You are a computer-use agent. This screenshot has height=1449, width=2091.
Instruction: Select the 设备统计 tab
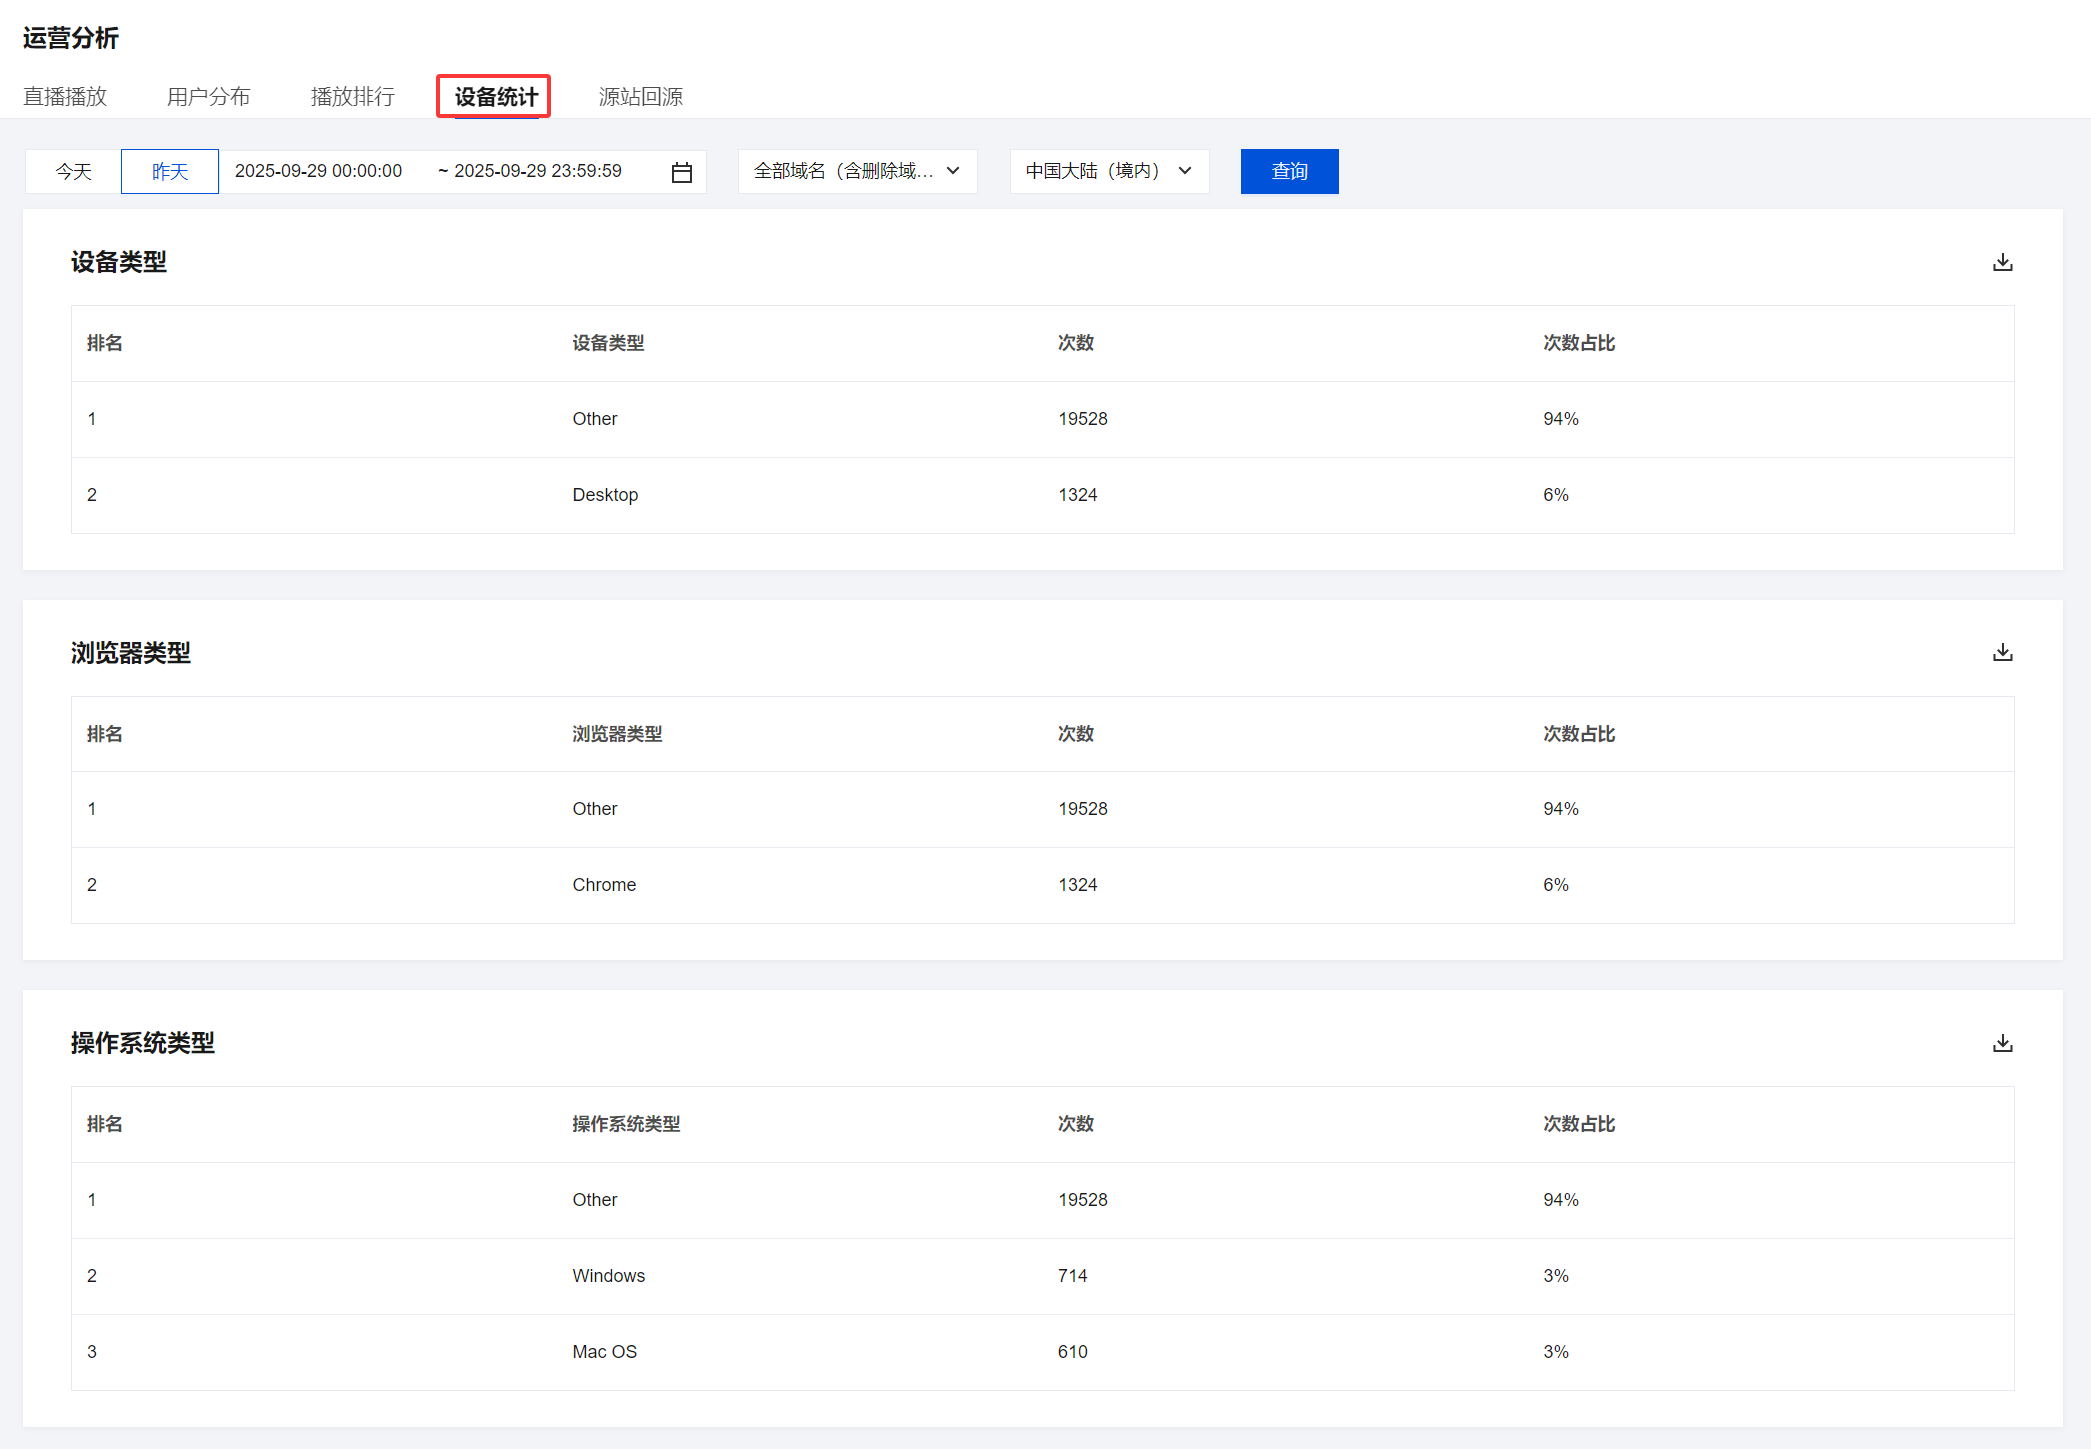click(496, 97)
